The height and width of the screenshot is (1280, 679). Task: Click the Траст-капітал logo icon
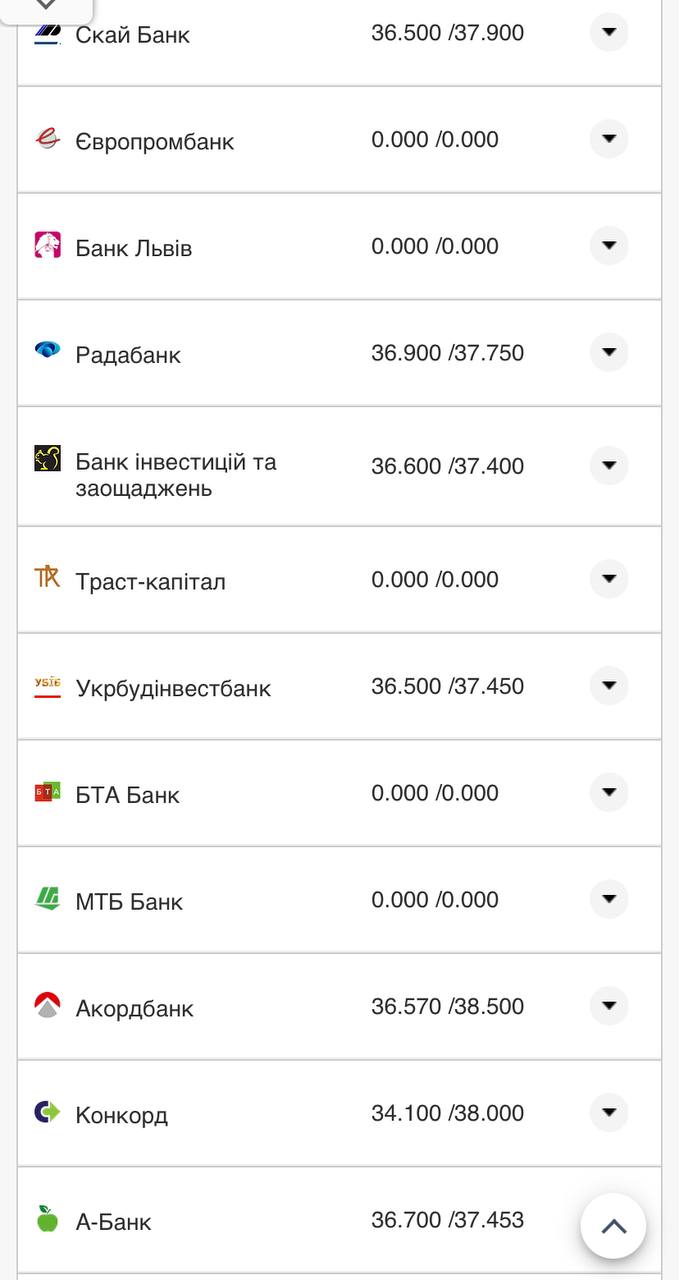[x=47, y=577]
